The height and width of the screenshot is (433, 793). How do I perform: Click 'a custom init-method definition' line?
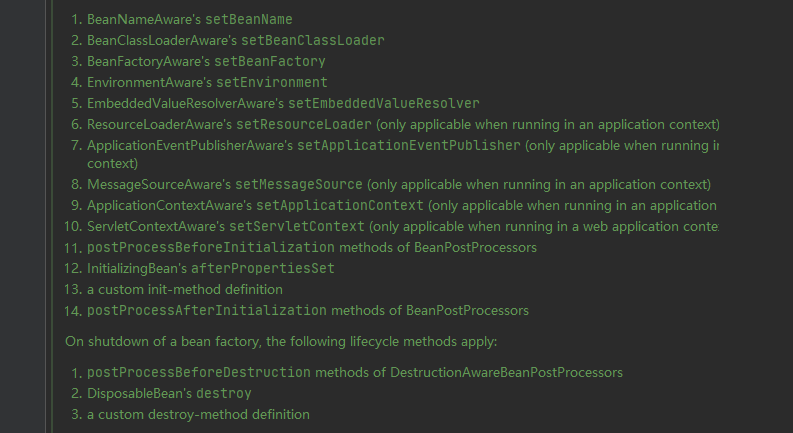[x=185, y=289]
